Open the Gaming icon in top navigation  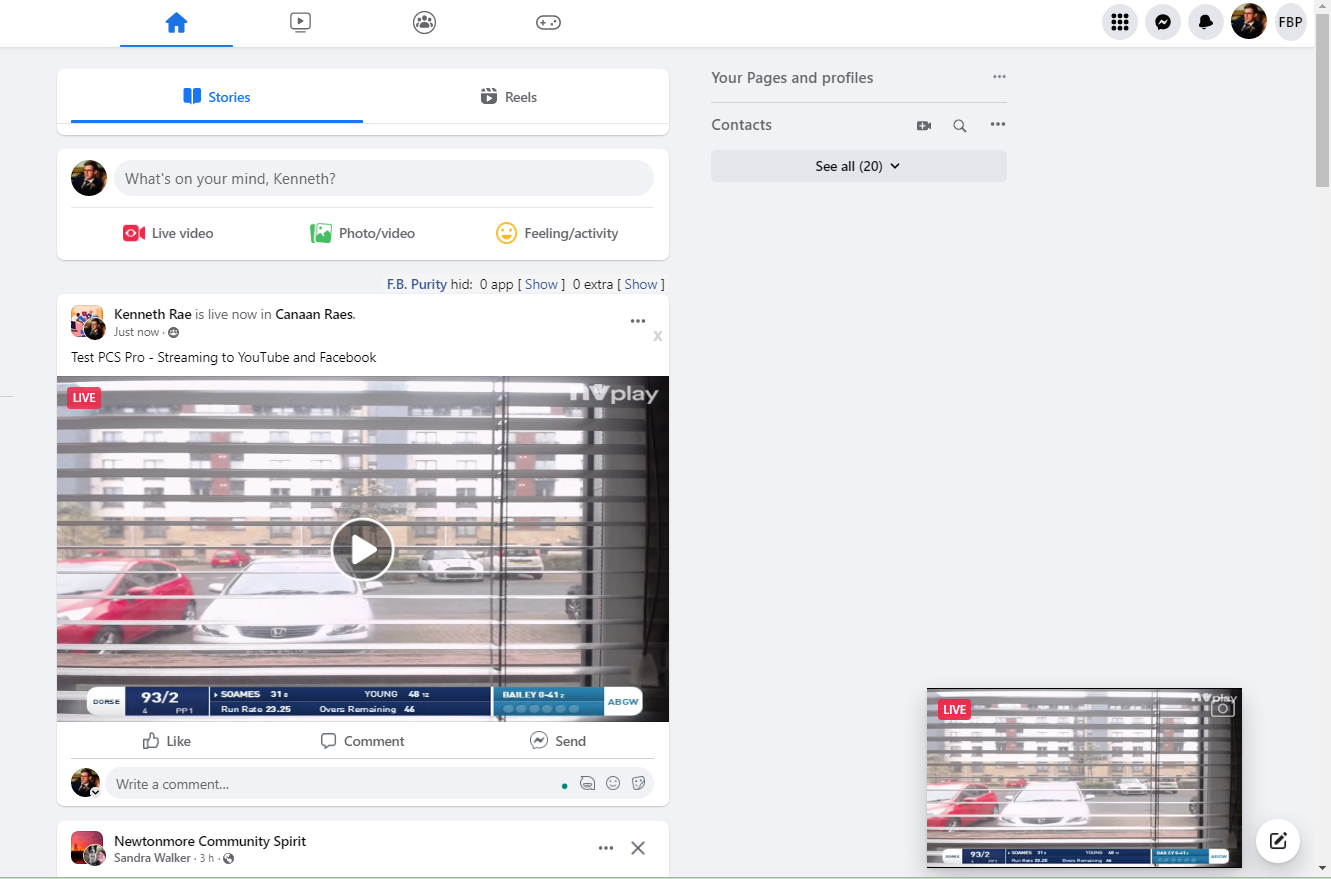coord(548,22)
